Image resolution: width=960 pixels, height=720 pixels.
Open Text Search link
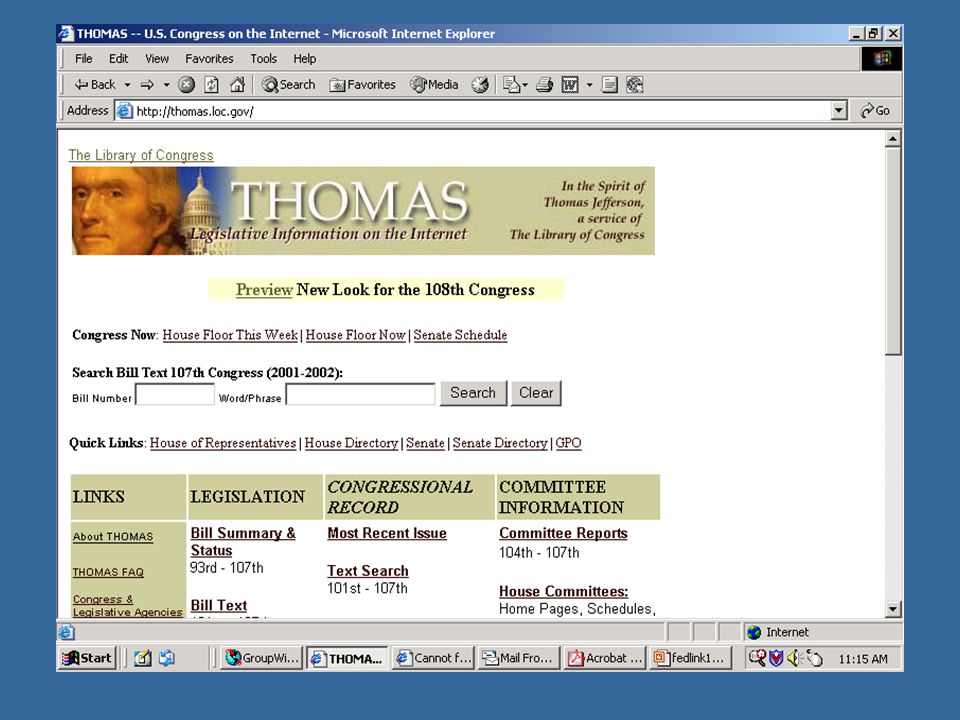pos(367,571)
